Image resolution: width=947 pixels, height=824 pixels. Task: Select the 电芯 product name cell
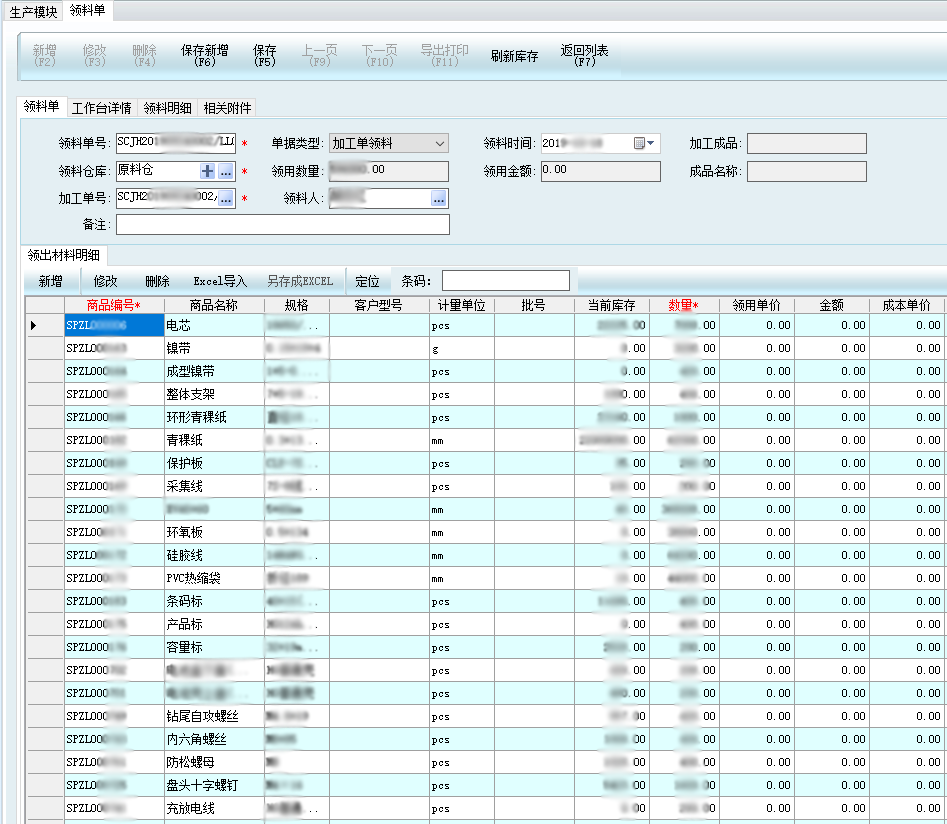pos(214,326)
